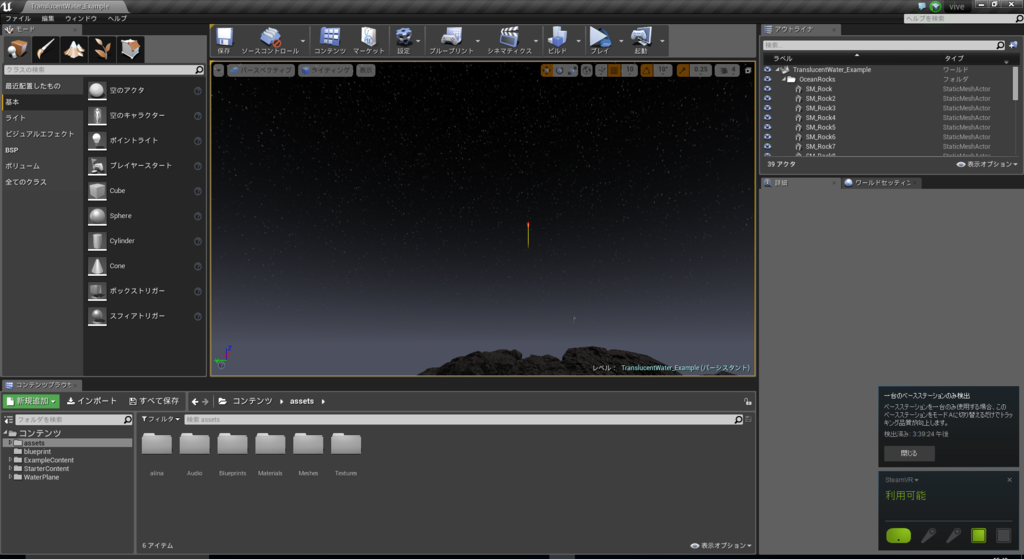Click the Launch (起動) toolbar icon

click(x=641, y=37)
